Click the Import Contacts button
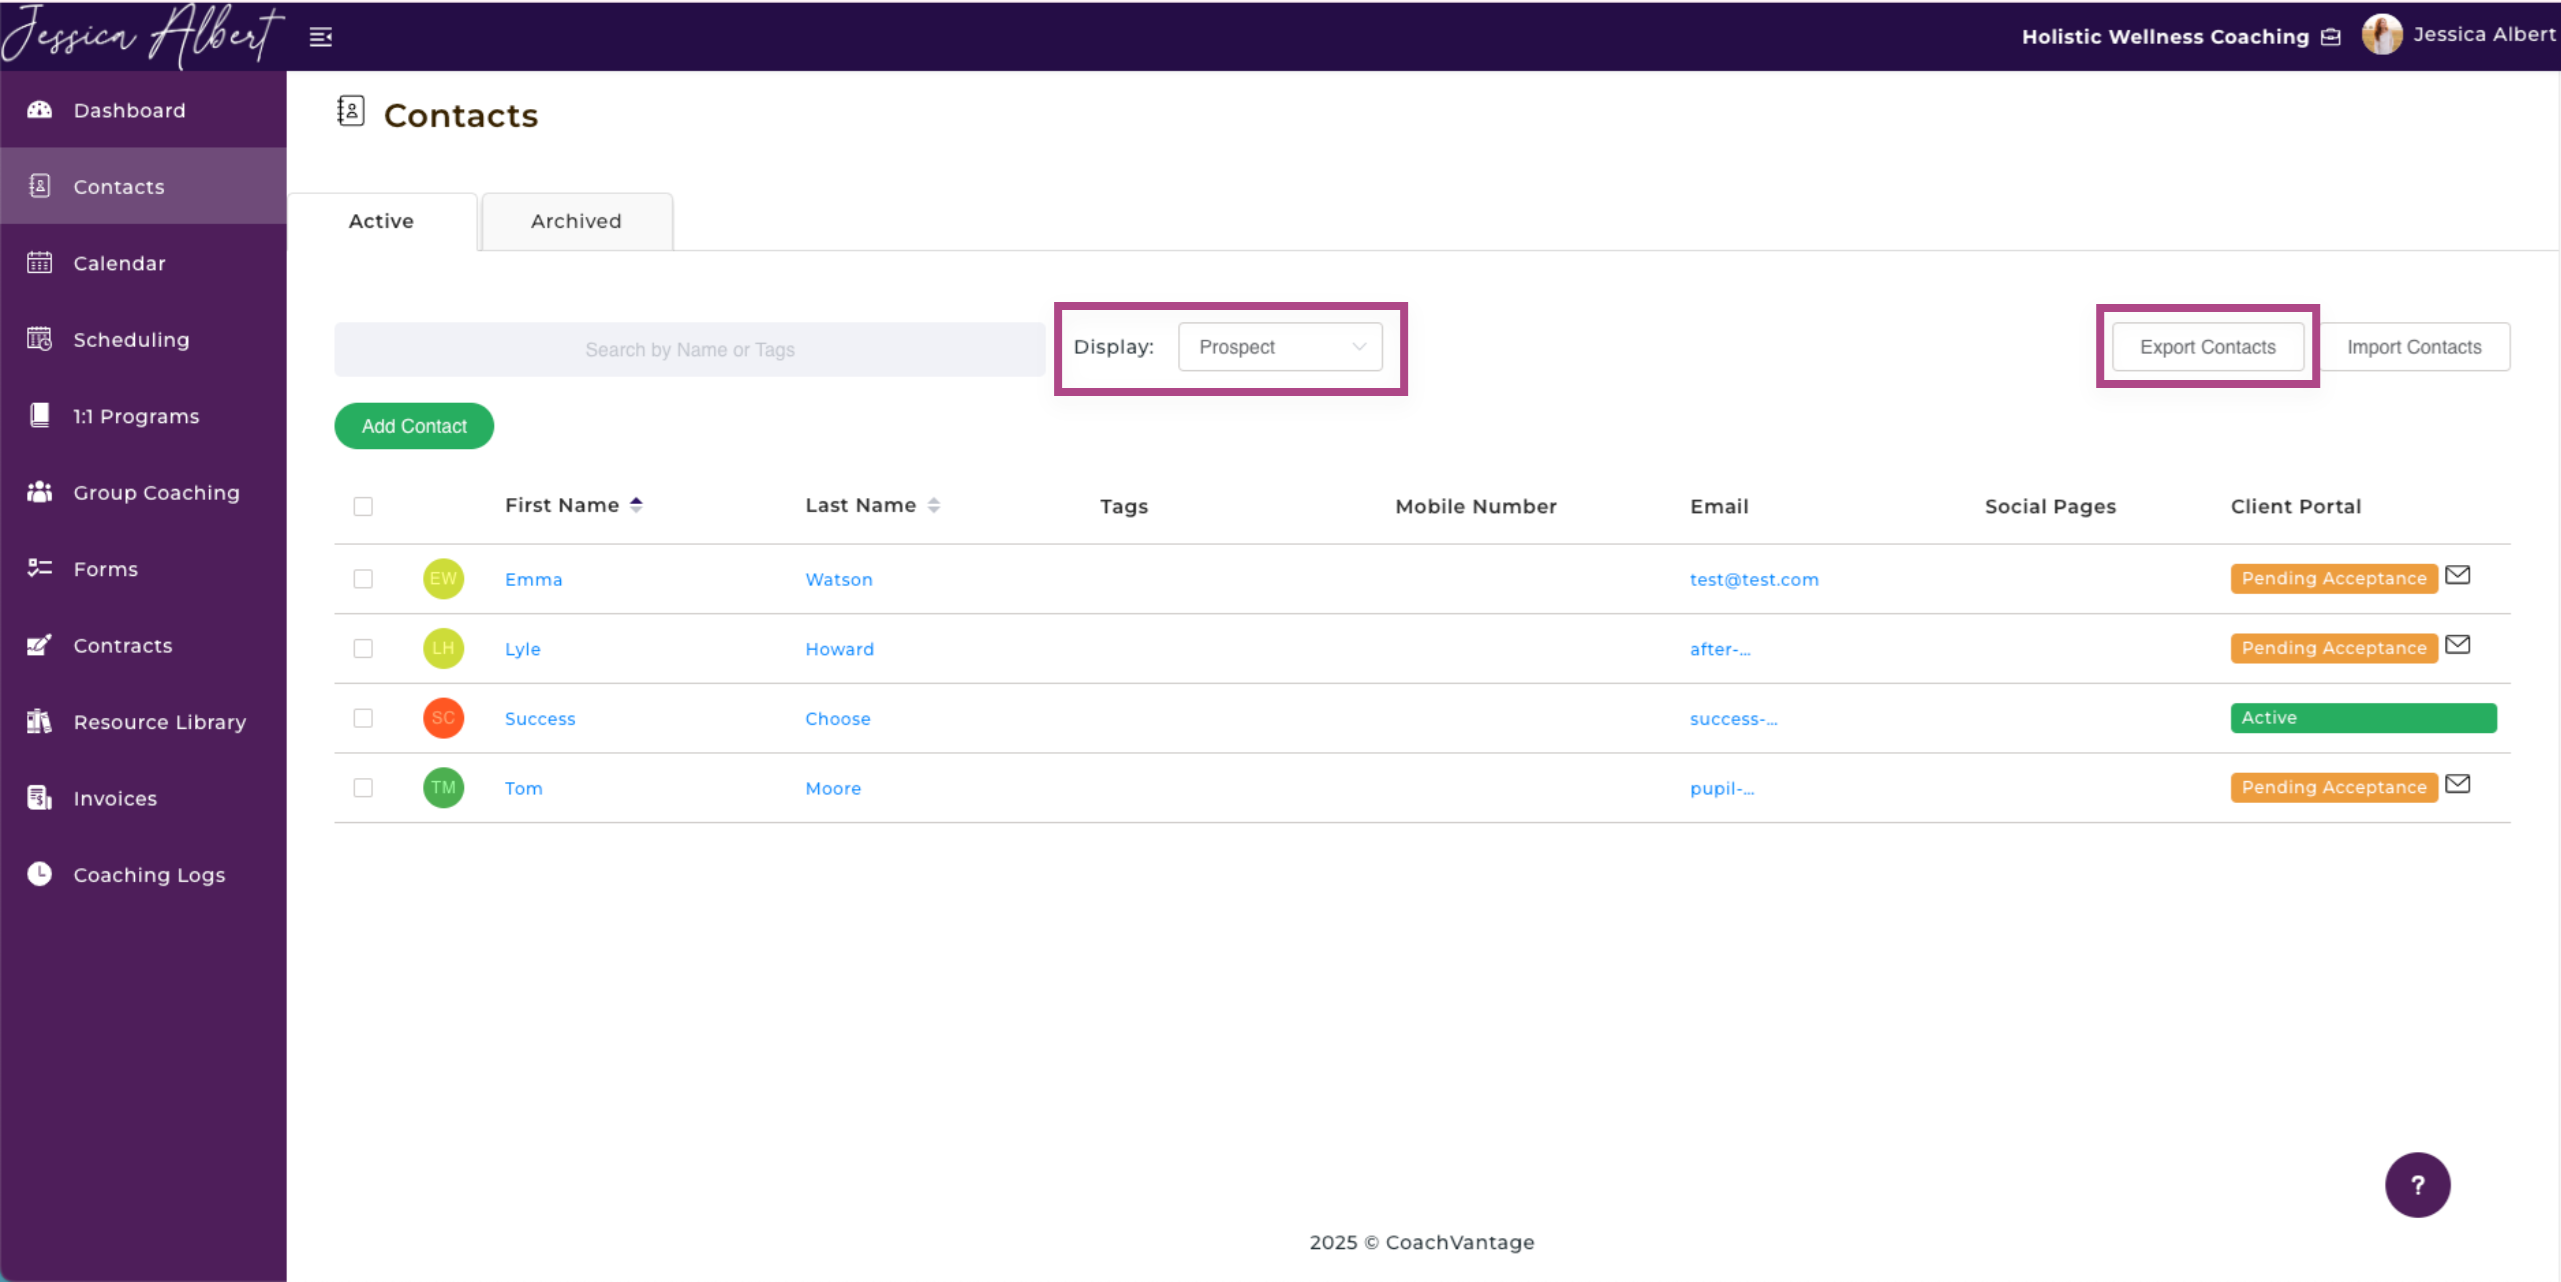Screen dimensions: 2561x1282 [2414, 347]
